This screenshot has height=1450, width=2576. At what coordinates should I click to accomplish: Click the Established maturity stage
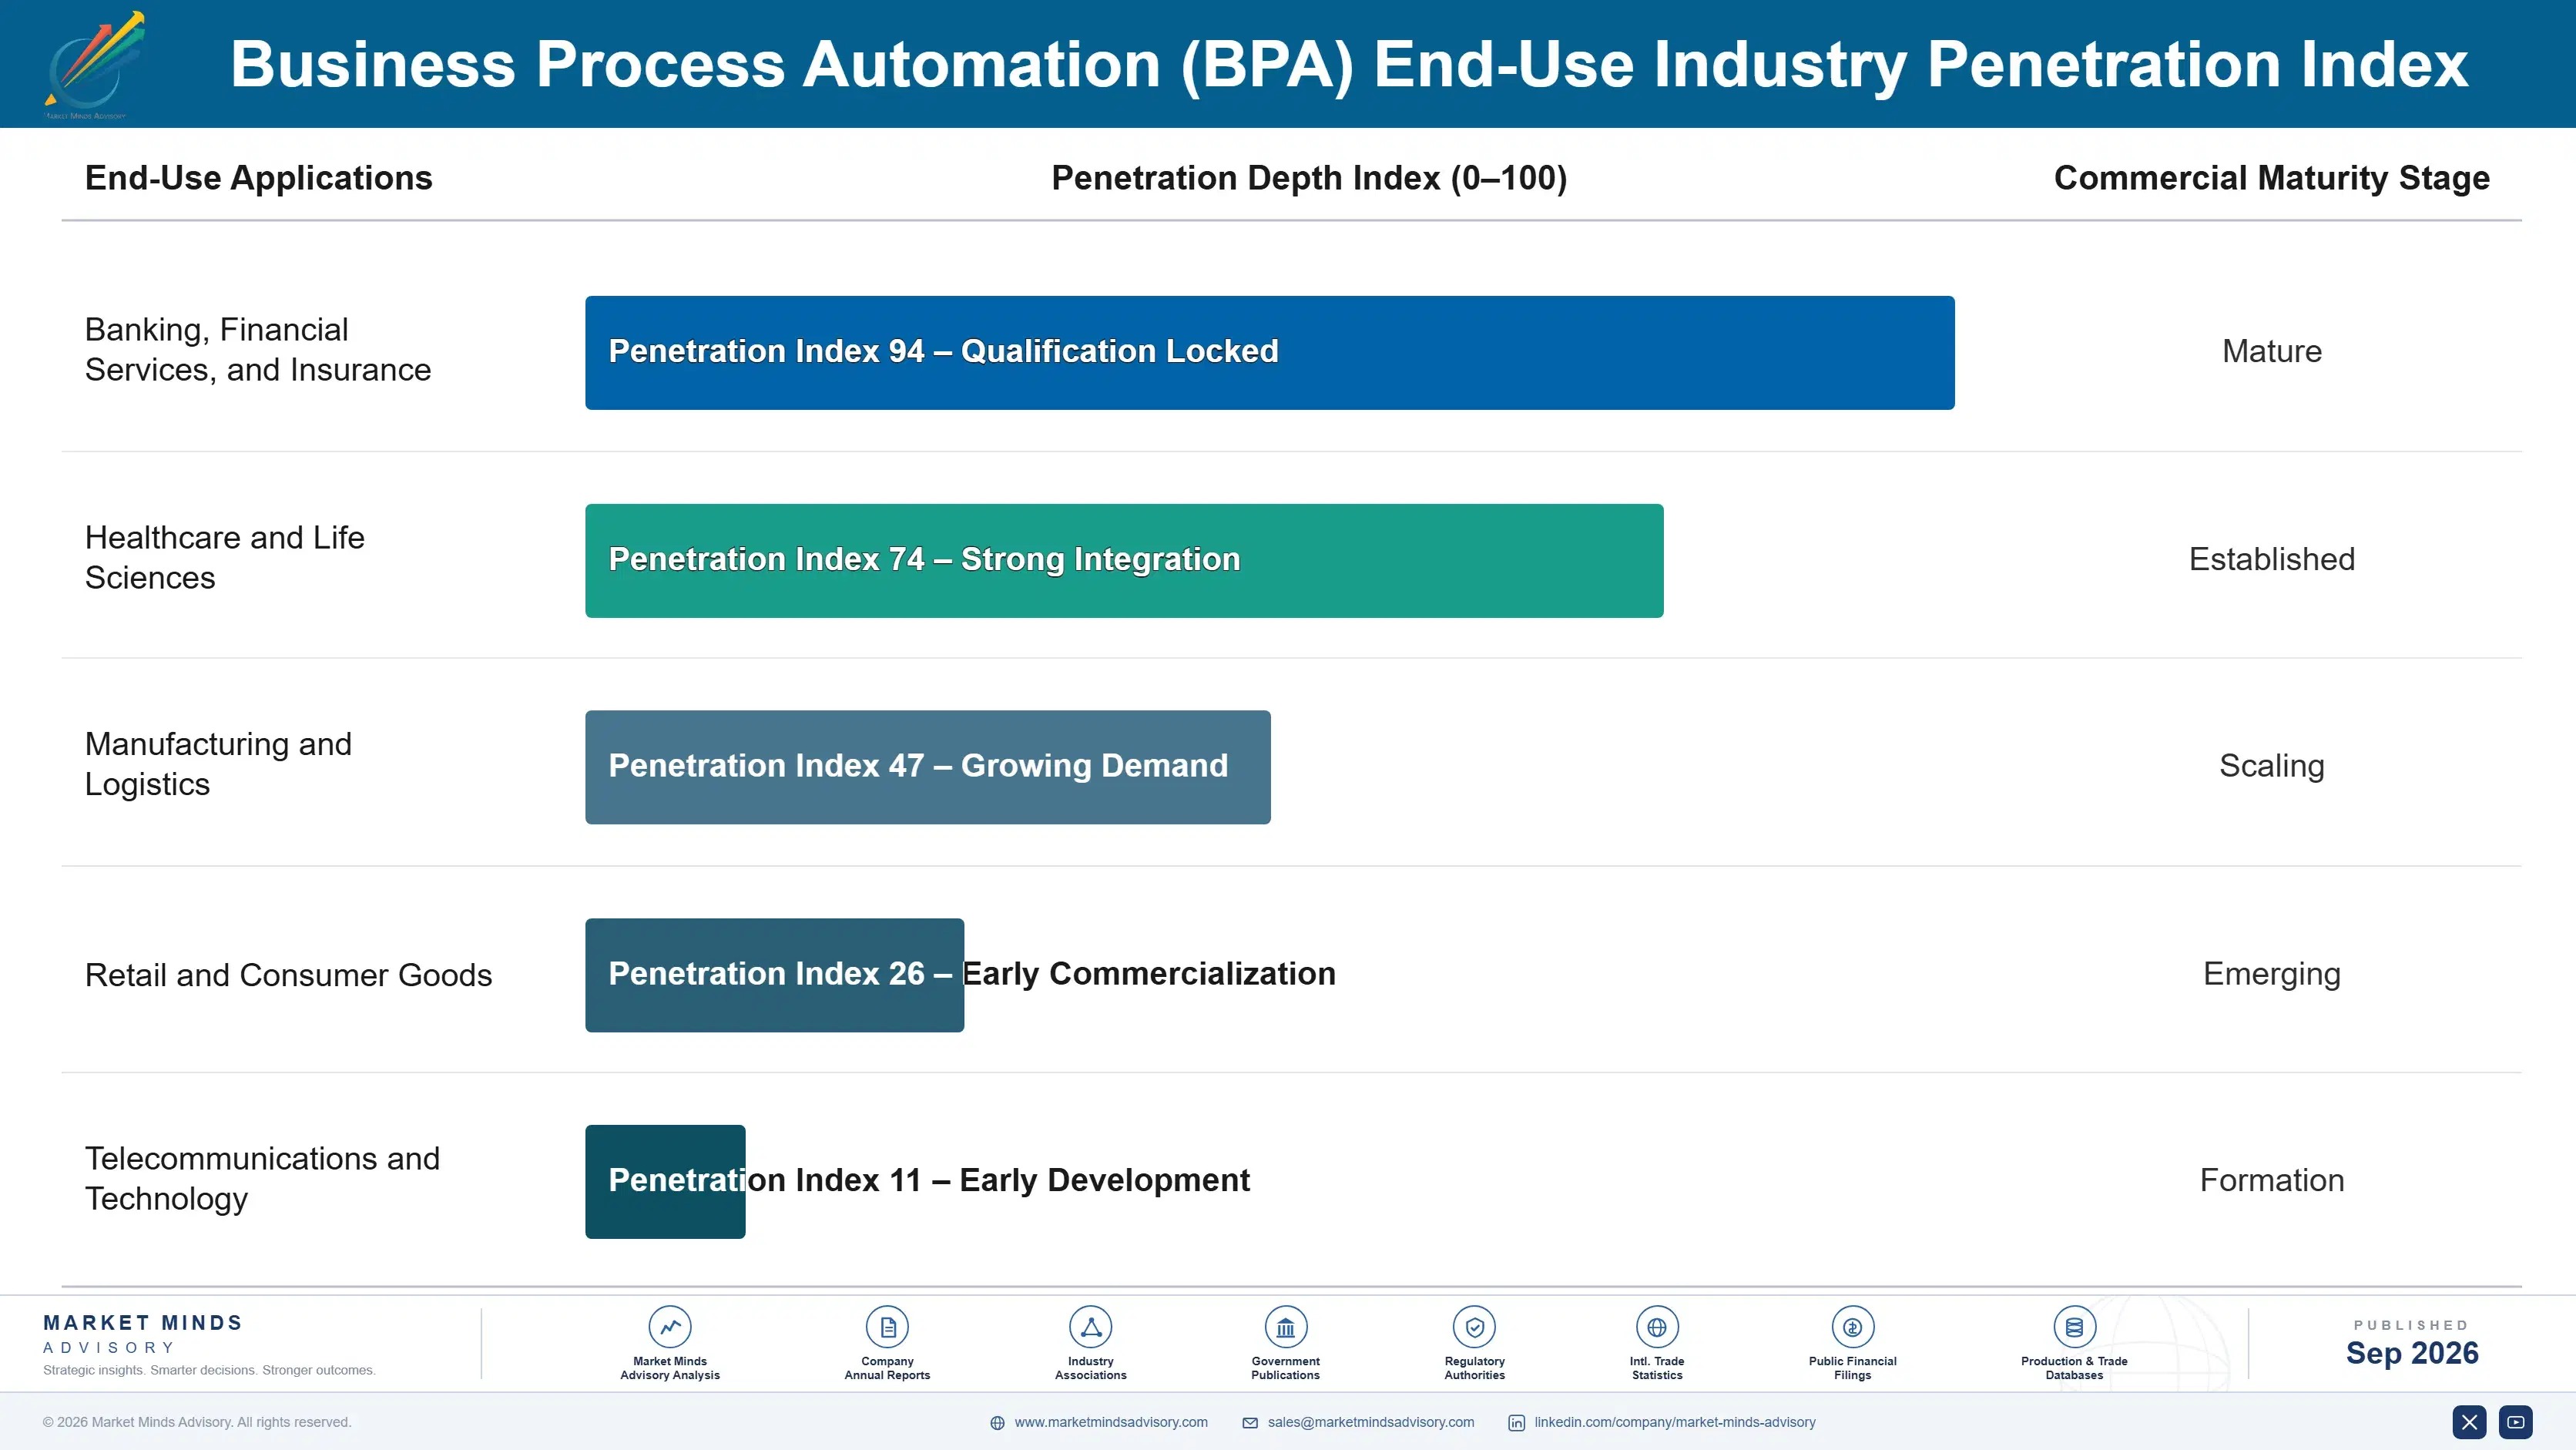[x=2271, y=559]
